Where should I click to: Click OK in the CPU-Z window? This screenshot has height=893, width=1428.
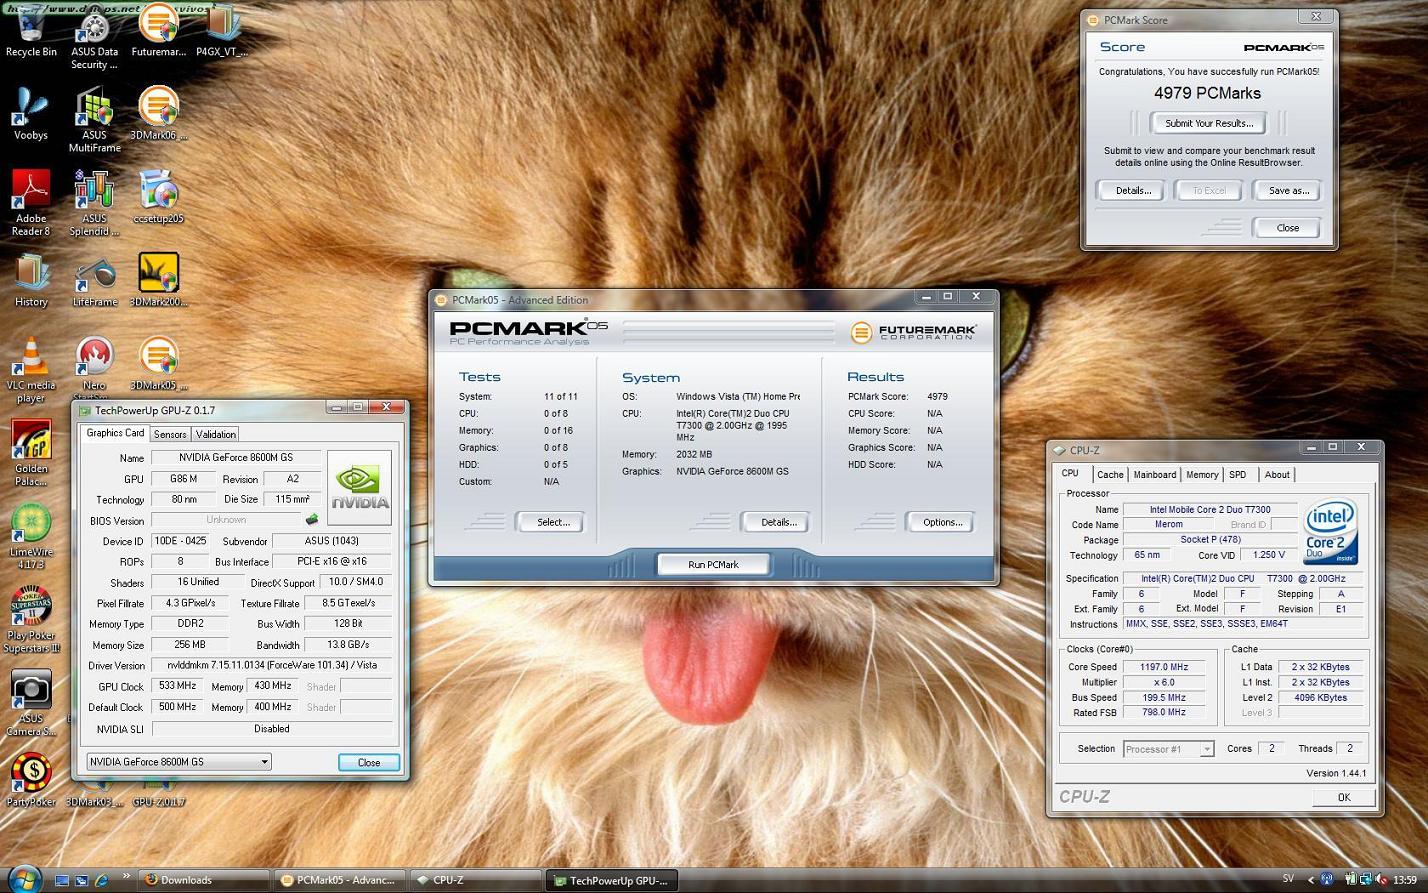coord(1344,797)
